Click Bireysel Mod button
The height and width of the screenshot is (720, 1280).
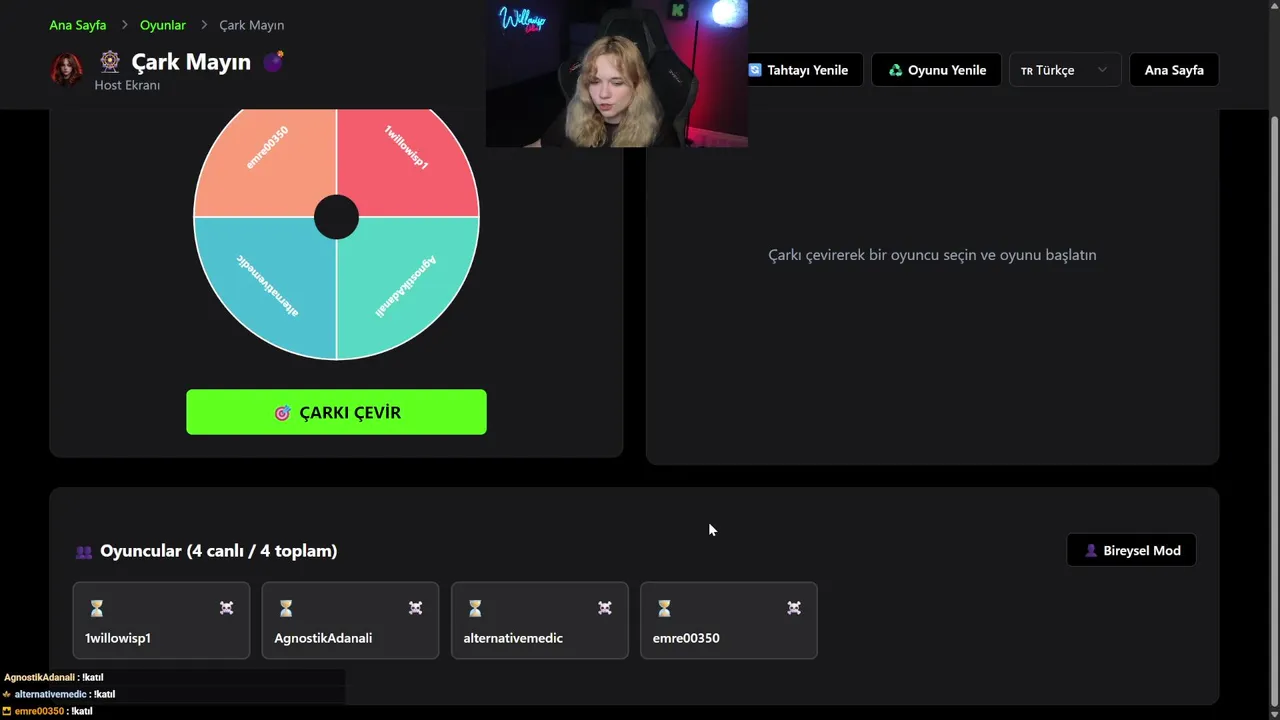pyautogui.click(x=1131, y=550)
